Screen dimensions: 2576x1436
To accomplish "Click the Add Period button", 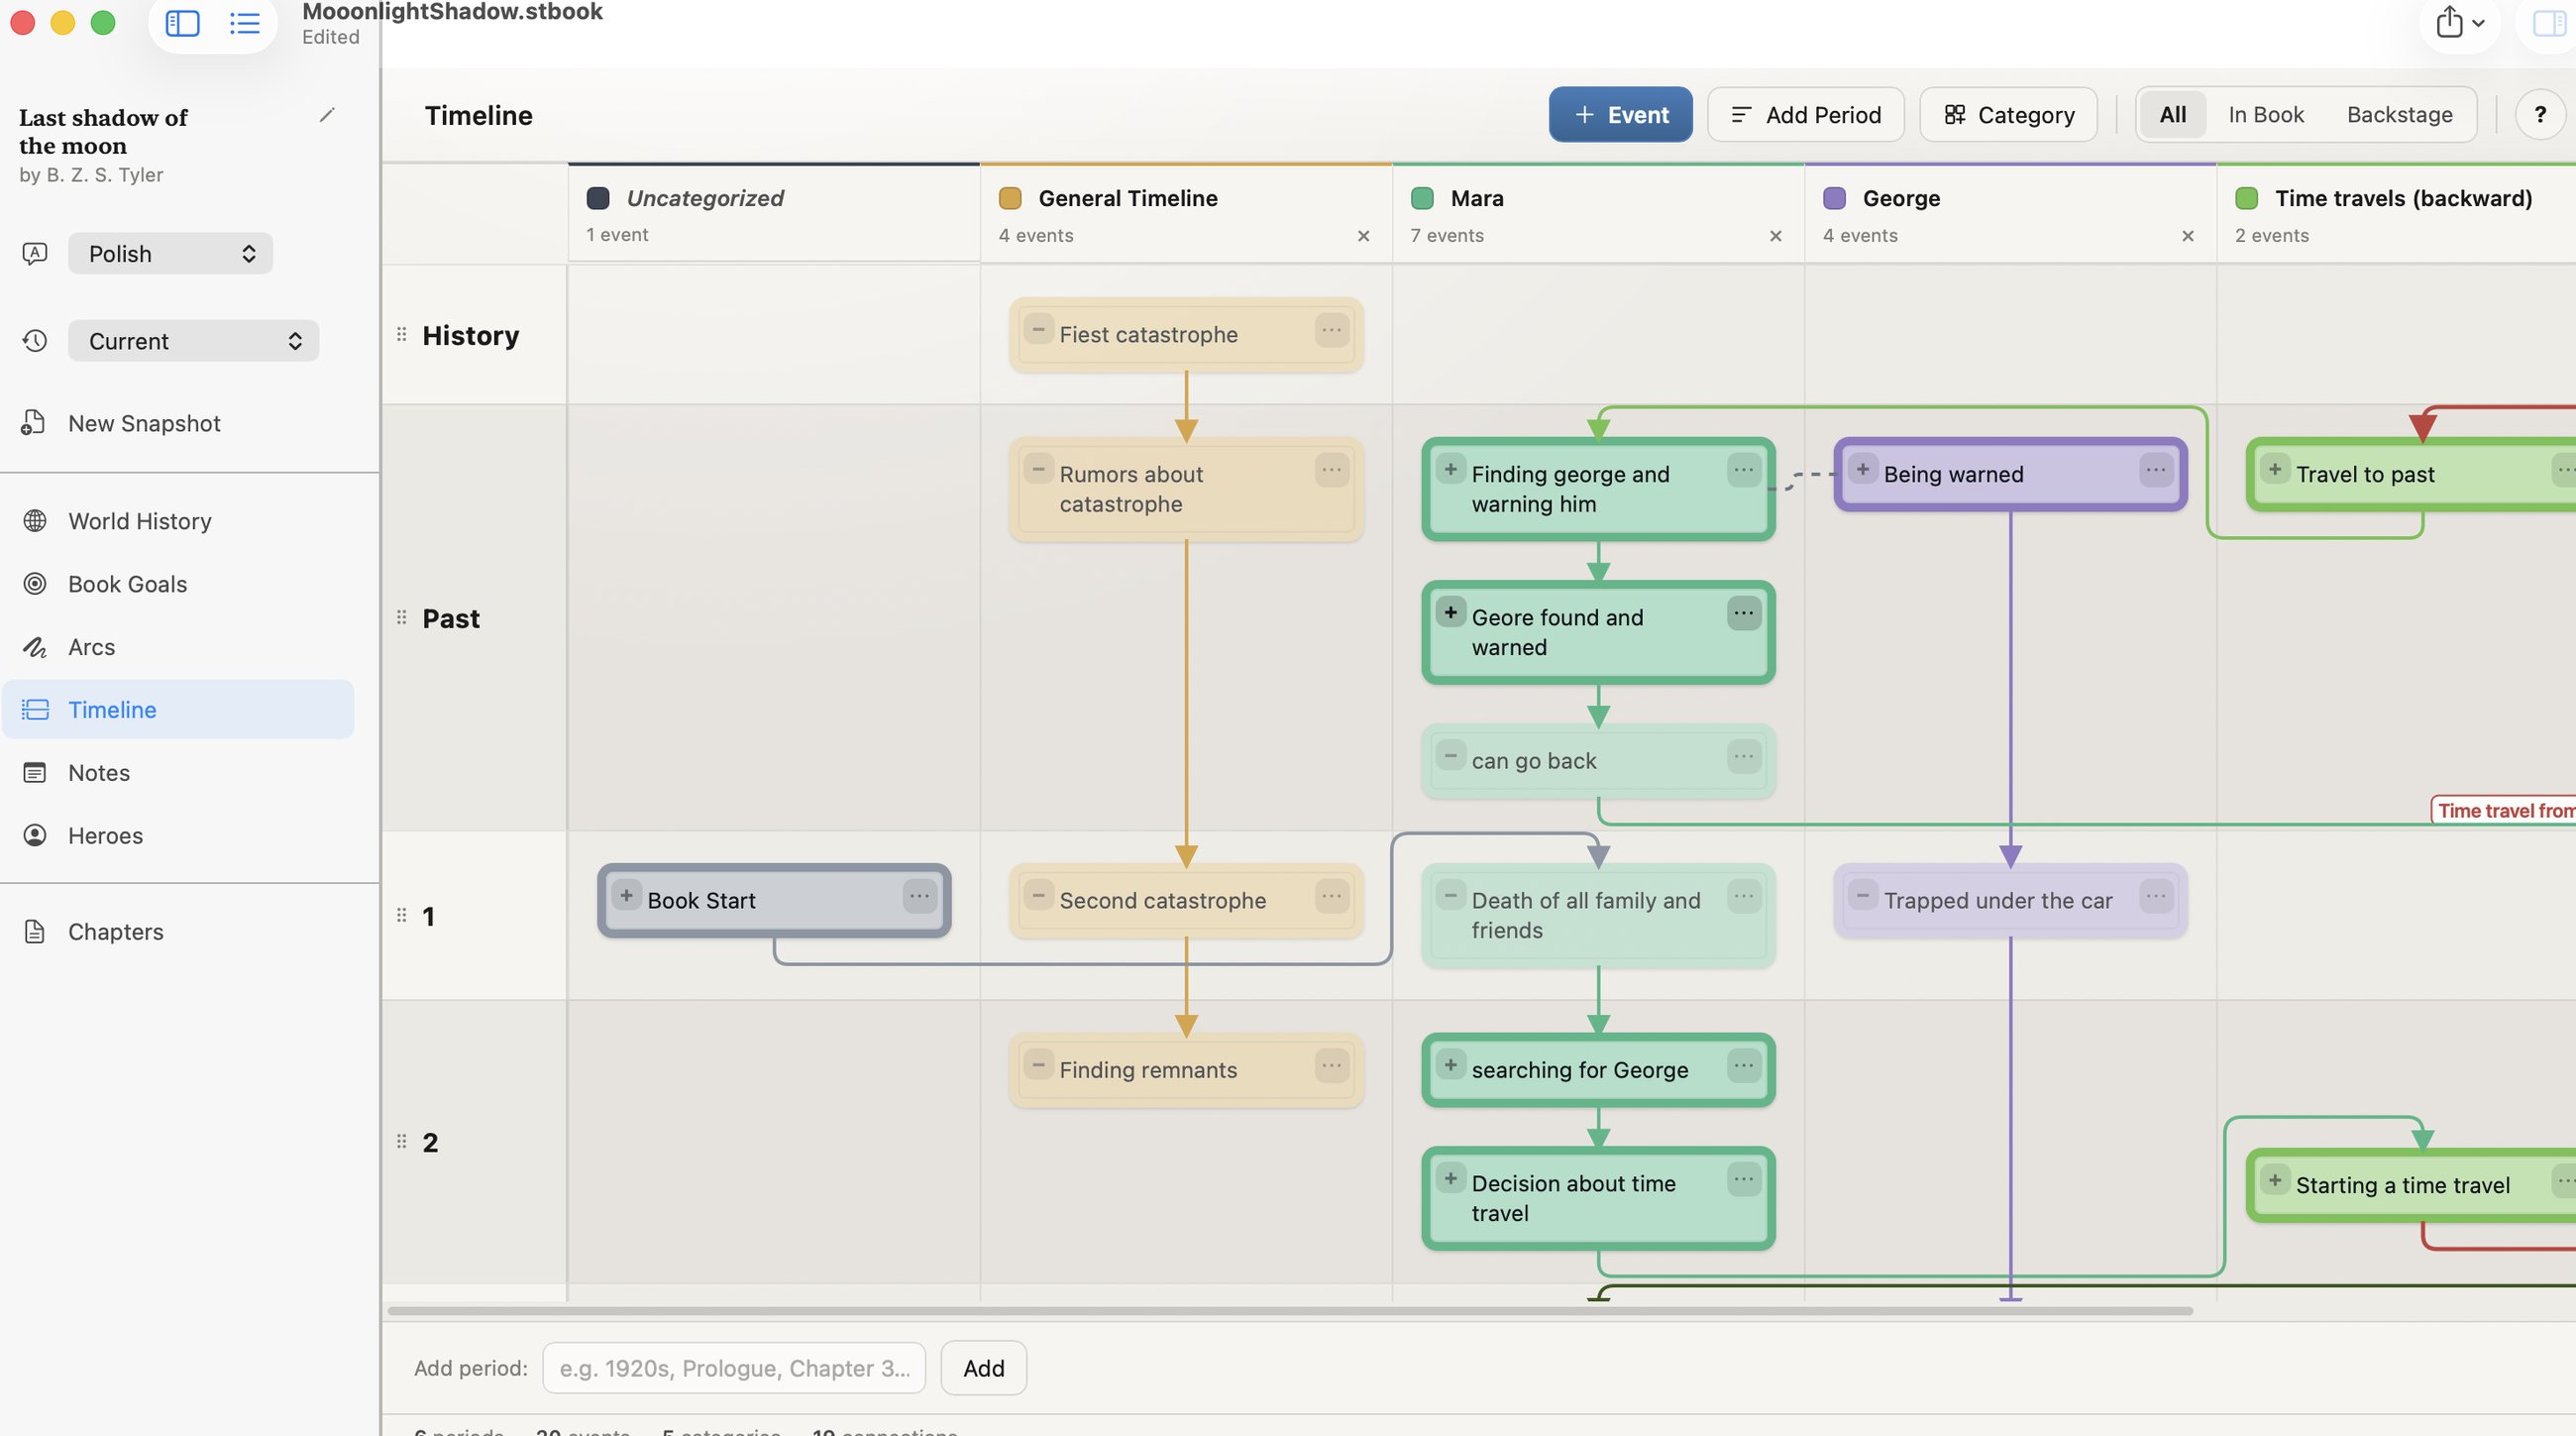I will click(x=1805, y=115).
